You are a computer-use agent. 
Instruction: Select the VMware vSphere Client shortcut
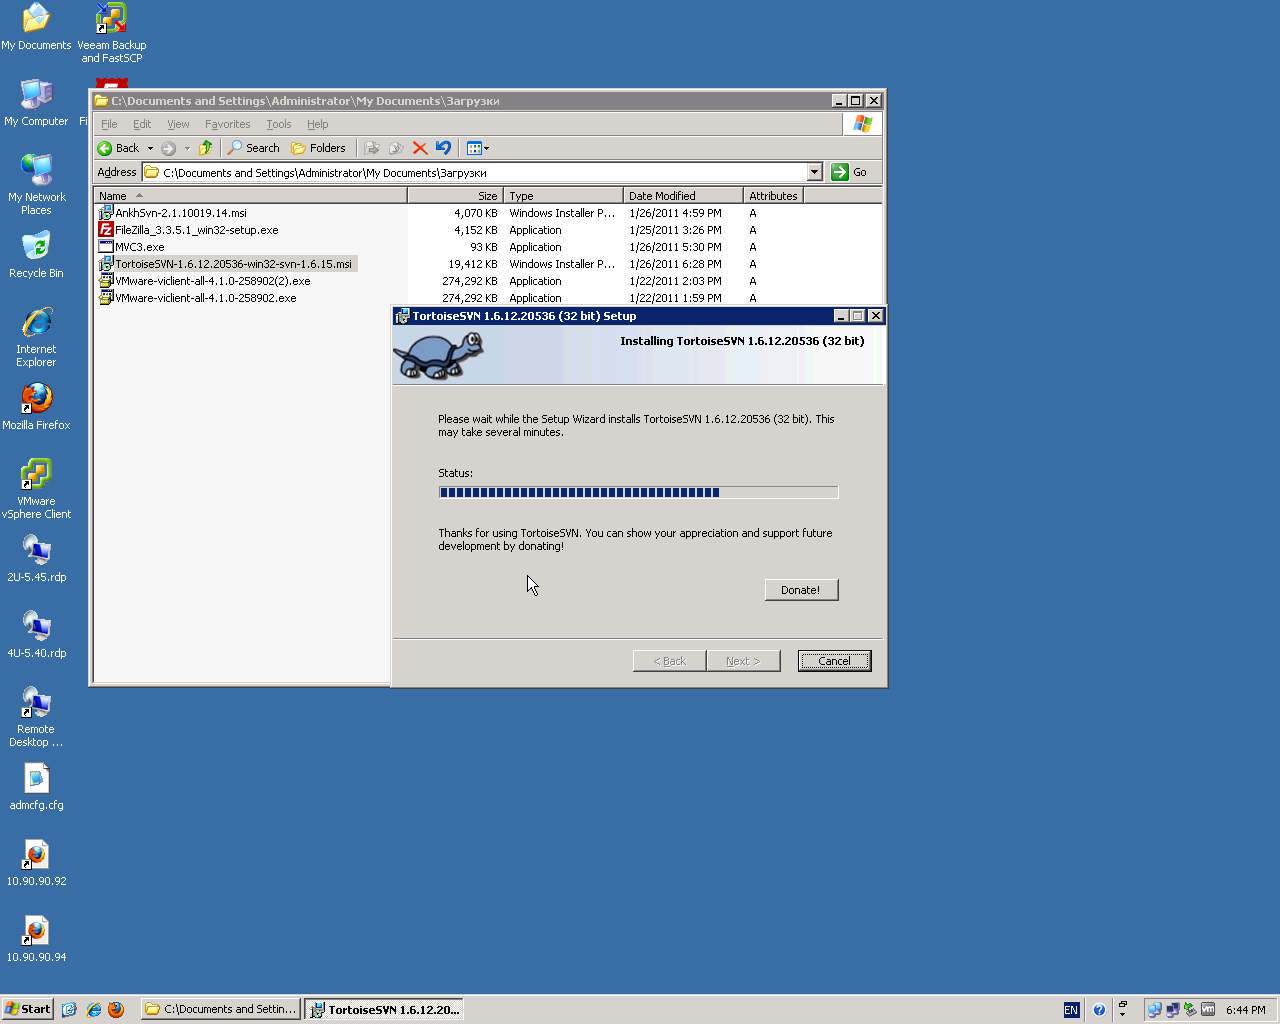[x=36, y=489]
